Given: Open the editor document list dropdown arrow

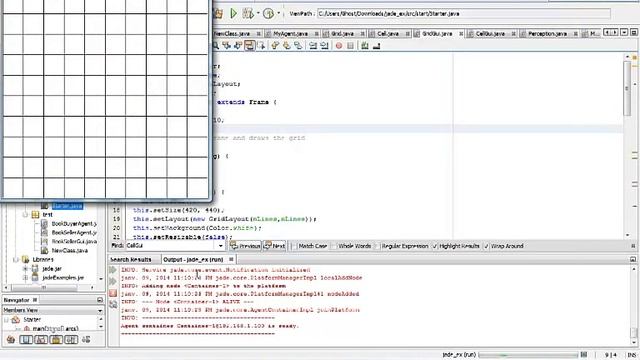Looking at the screenshot, I should click(624, 32).
